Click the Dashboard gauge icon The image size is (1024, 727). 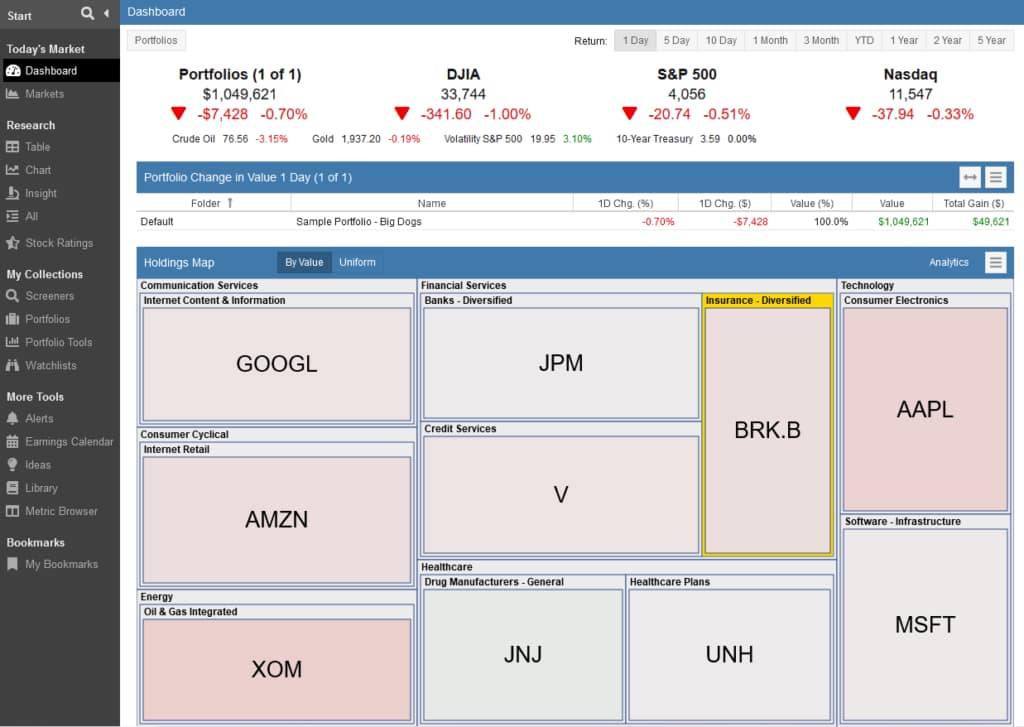click(x=13, y=71)
